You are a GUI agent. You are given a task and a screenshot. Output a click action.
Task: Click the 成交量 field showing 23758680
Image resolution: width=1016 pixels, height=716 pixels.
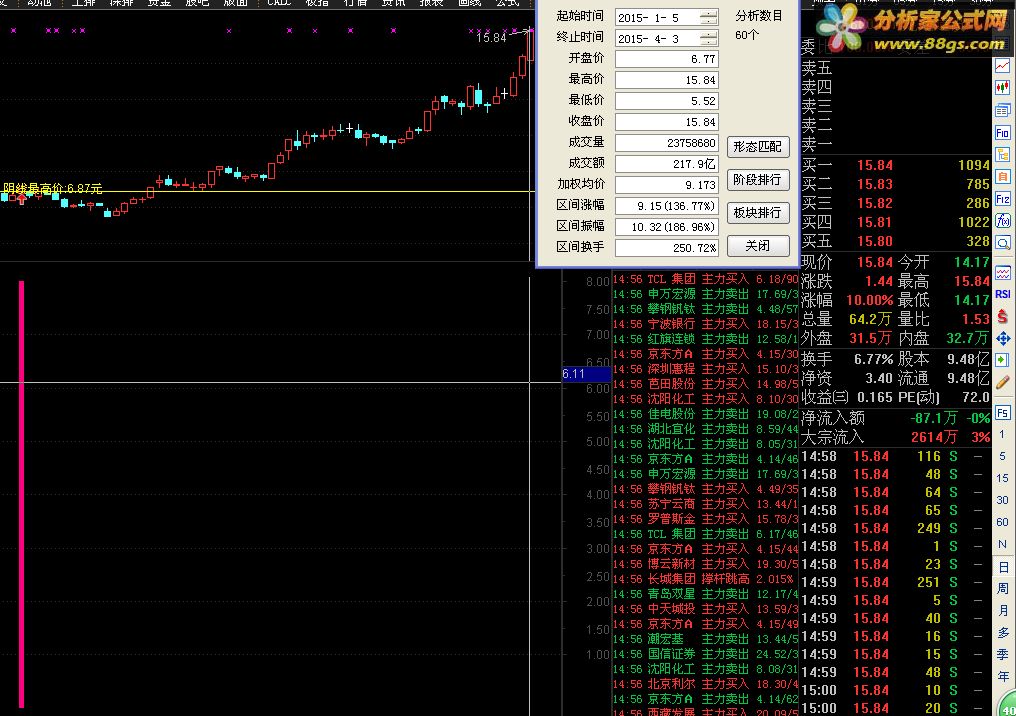[x=667, y=143]
